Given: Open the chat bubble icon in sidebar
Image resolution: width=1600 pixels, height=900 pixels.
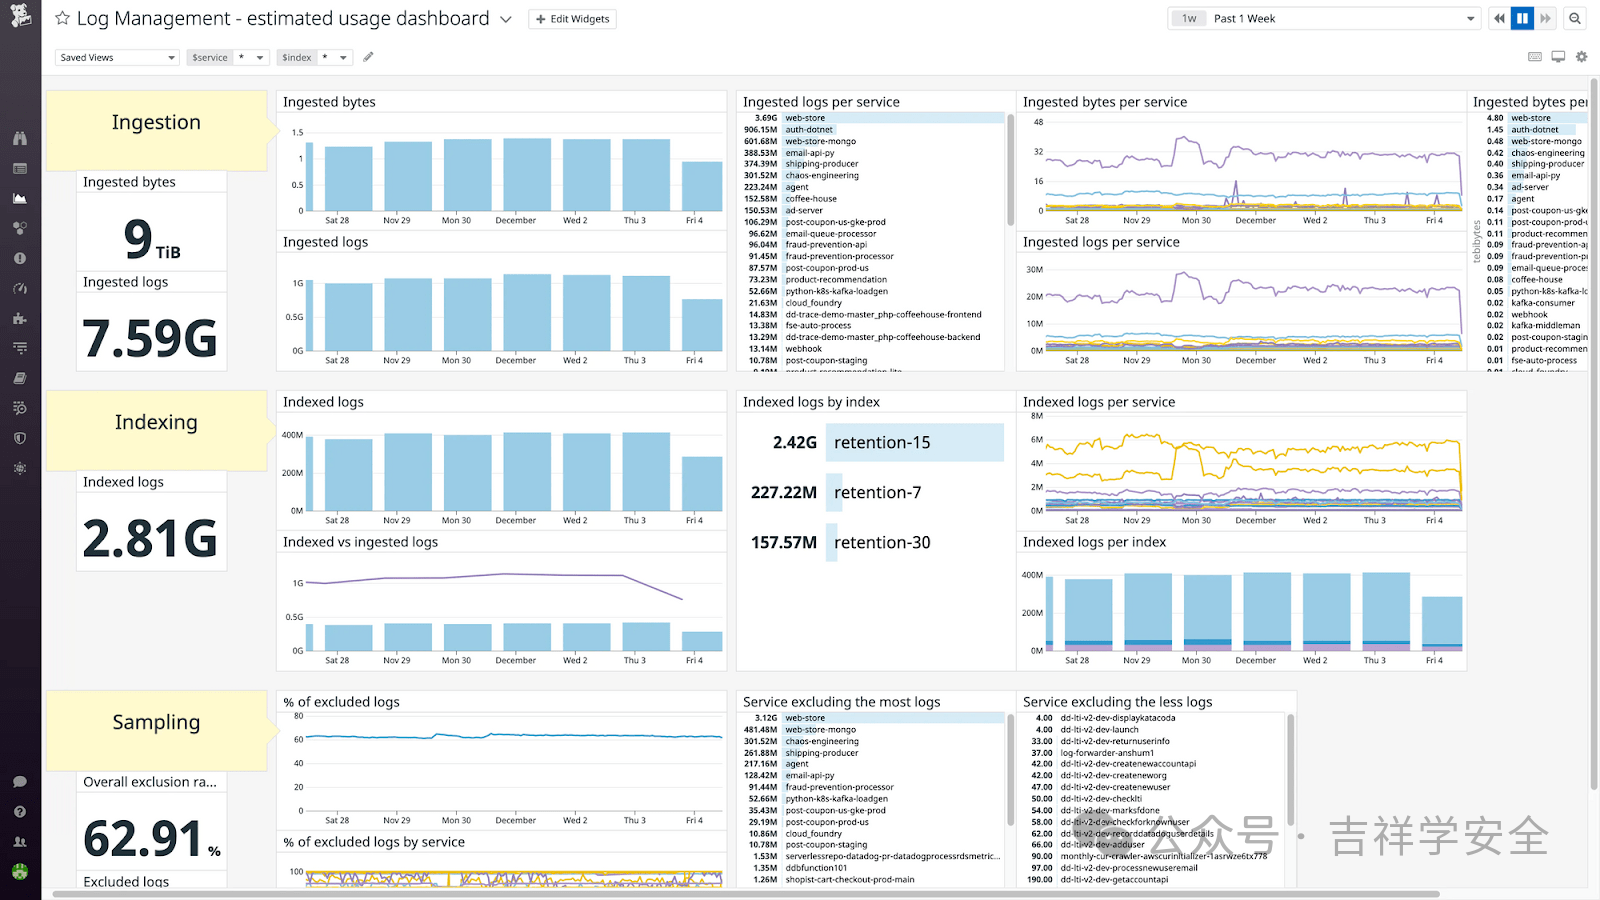Looking at the screenshot, I should pyautogui.click(x=20, y=782).
